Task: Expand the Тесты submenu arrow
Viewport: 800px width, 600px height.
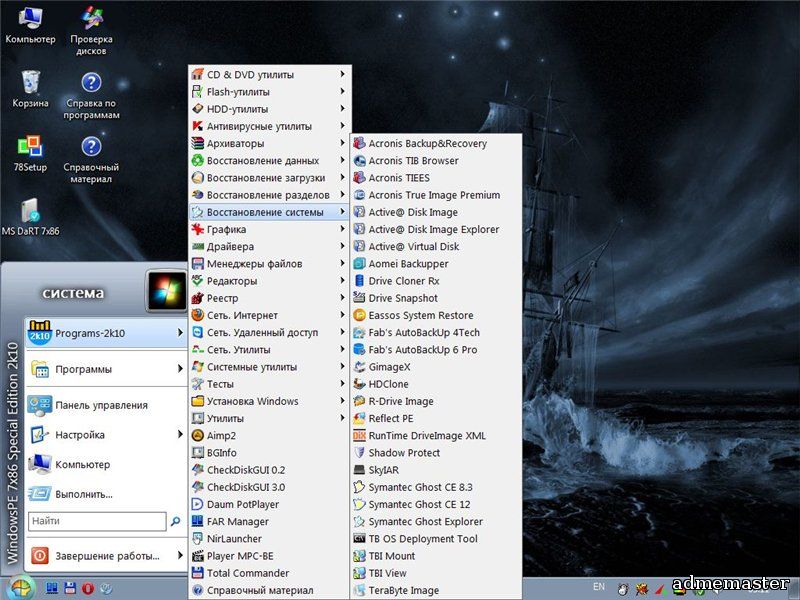Action: [342, 384]
